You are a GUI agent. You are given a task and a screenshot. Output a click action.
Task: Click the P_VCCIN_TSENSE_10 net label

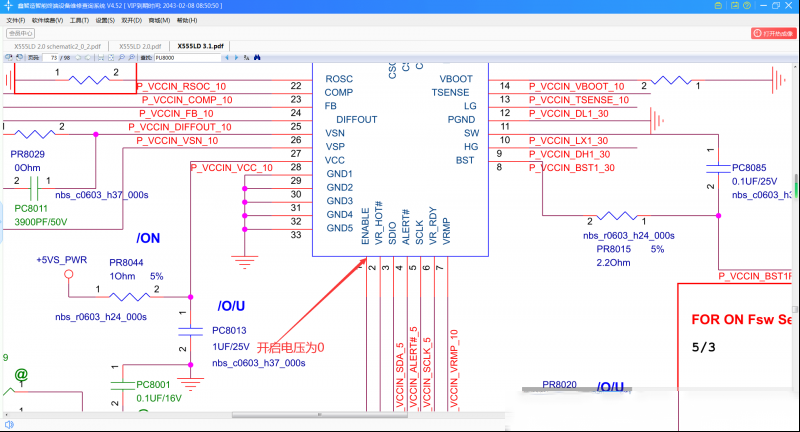click(579, 100)
